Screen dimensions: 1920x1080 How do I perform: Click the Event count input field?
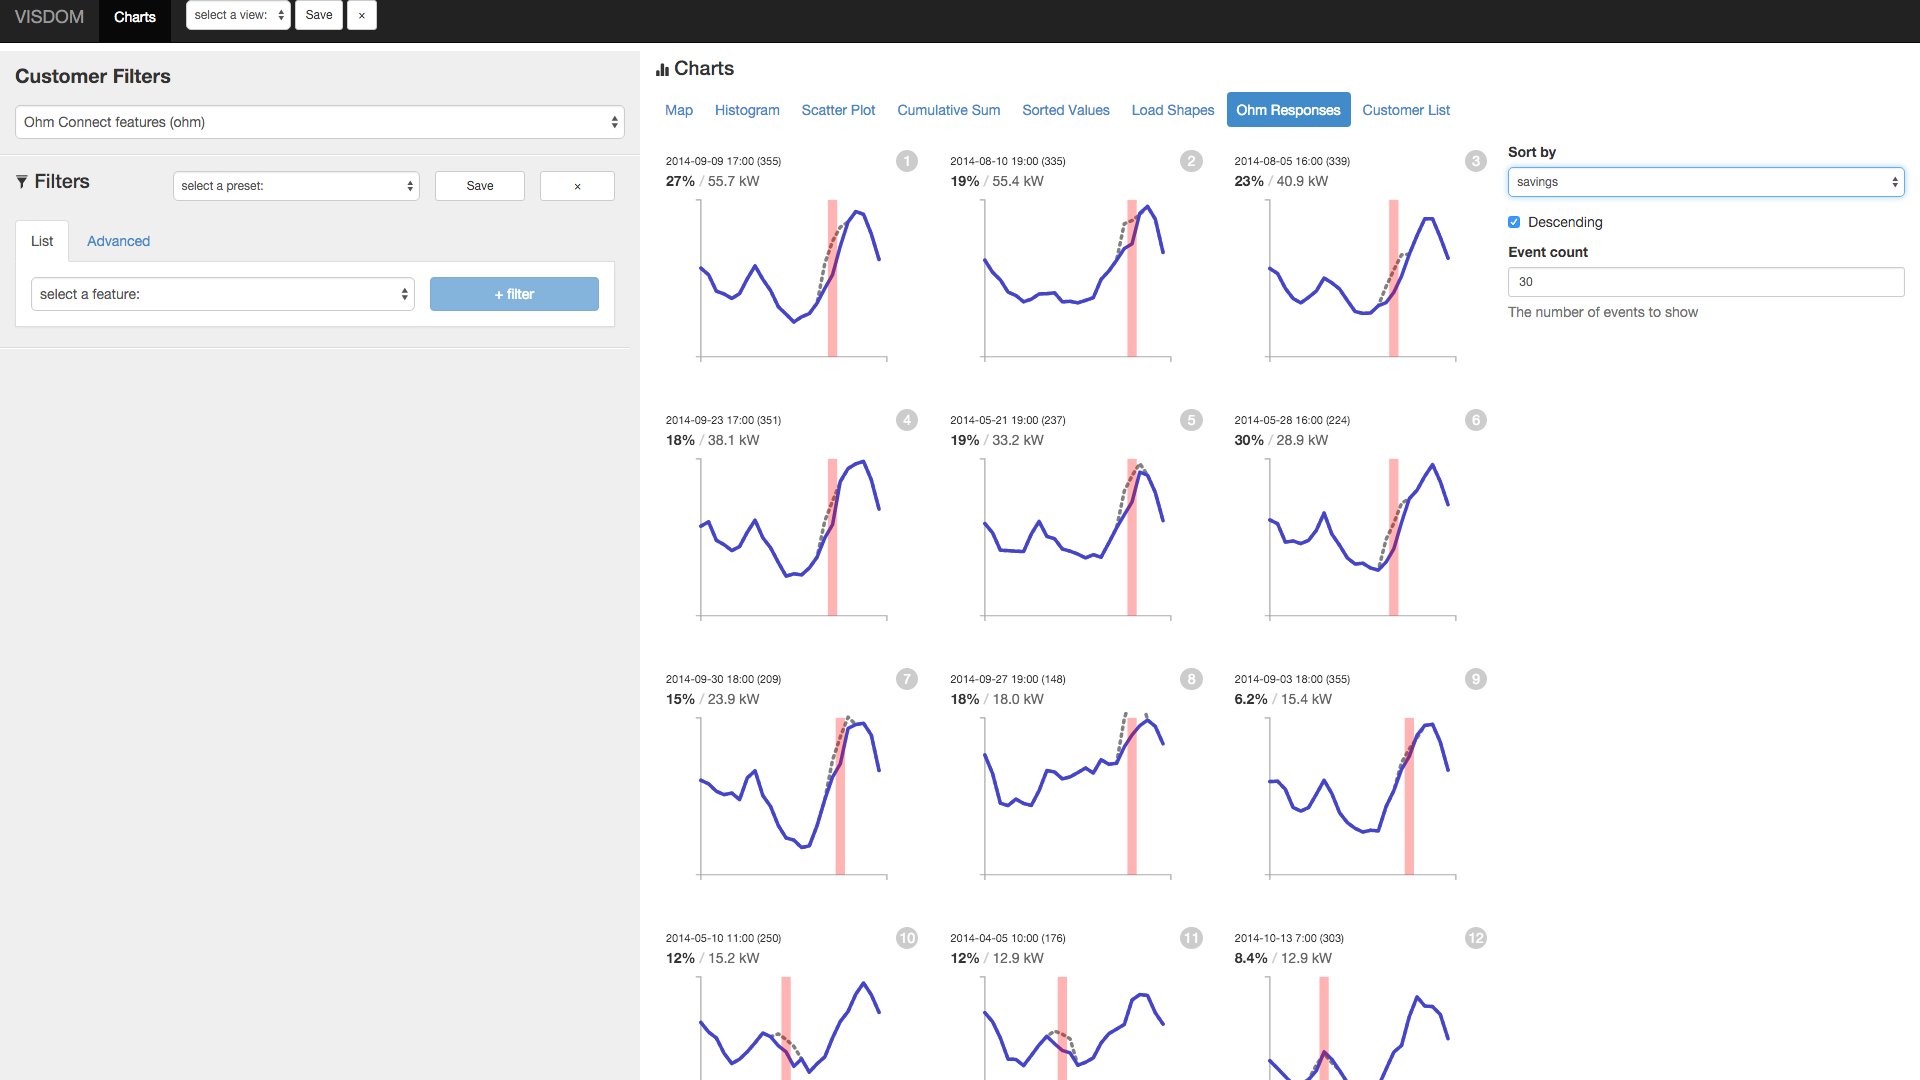1705,282
